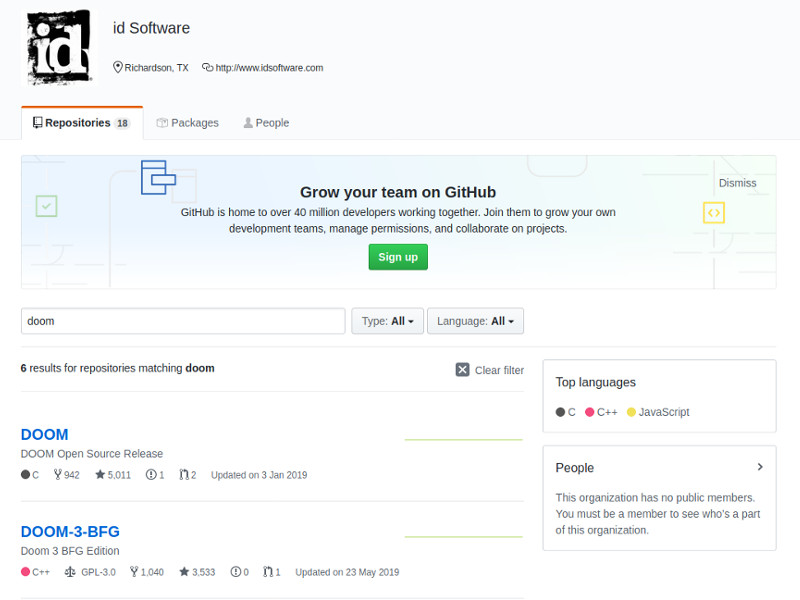Filter by C++ in Top languages
The image size is (800, 600).
coord(601,412)
